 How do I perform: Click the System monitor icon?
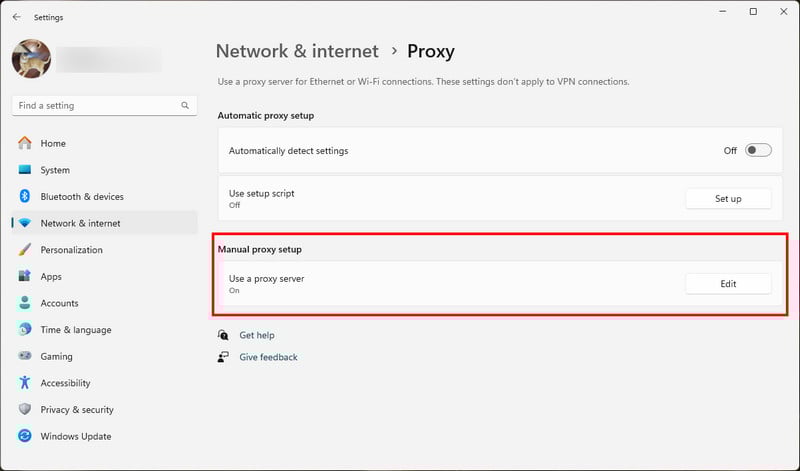[24, 169]
